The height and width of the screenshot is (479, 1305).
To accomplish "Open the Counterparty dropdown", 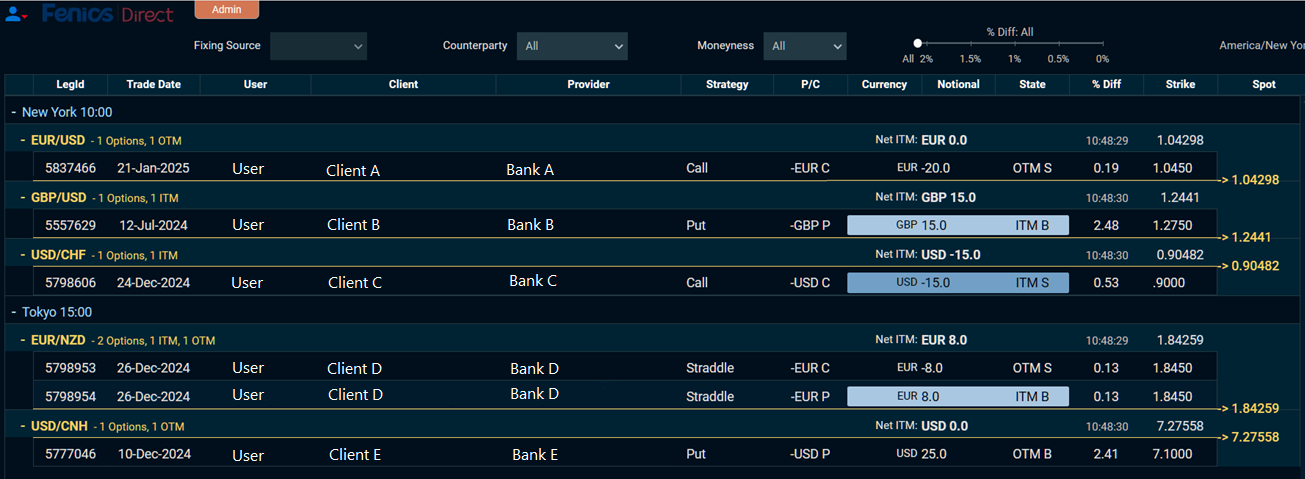I will (x=571, y=46).
